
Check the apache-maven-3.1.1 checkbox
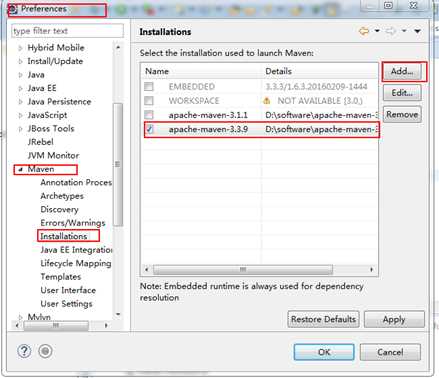tap(149, 115)
